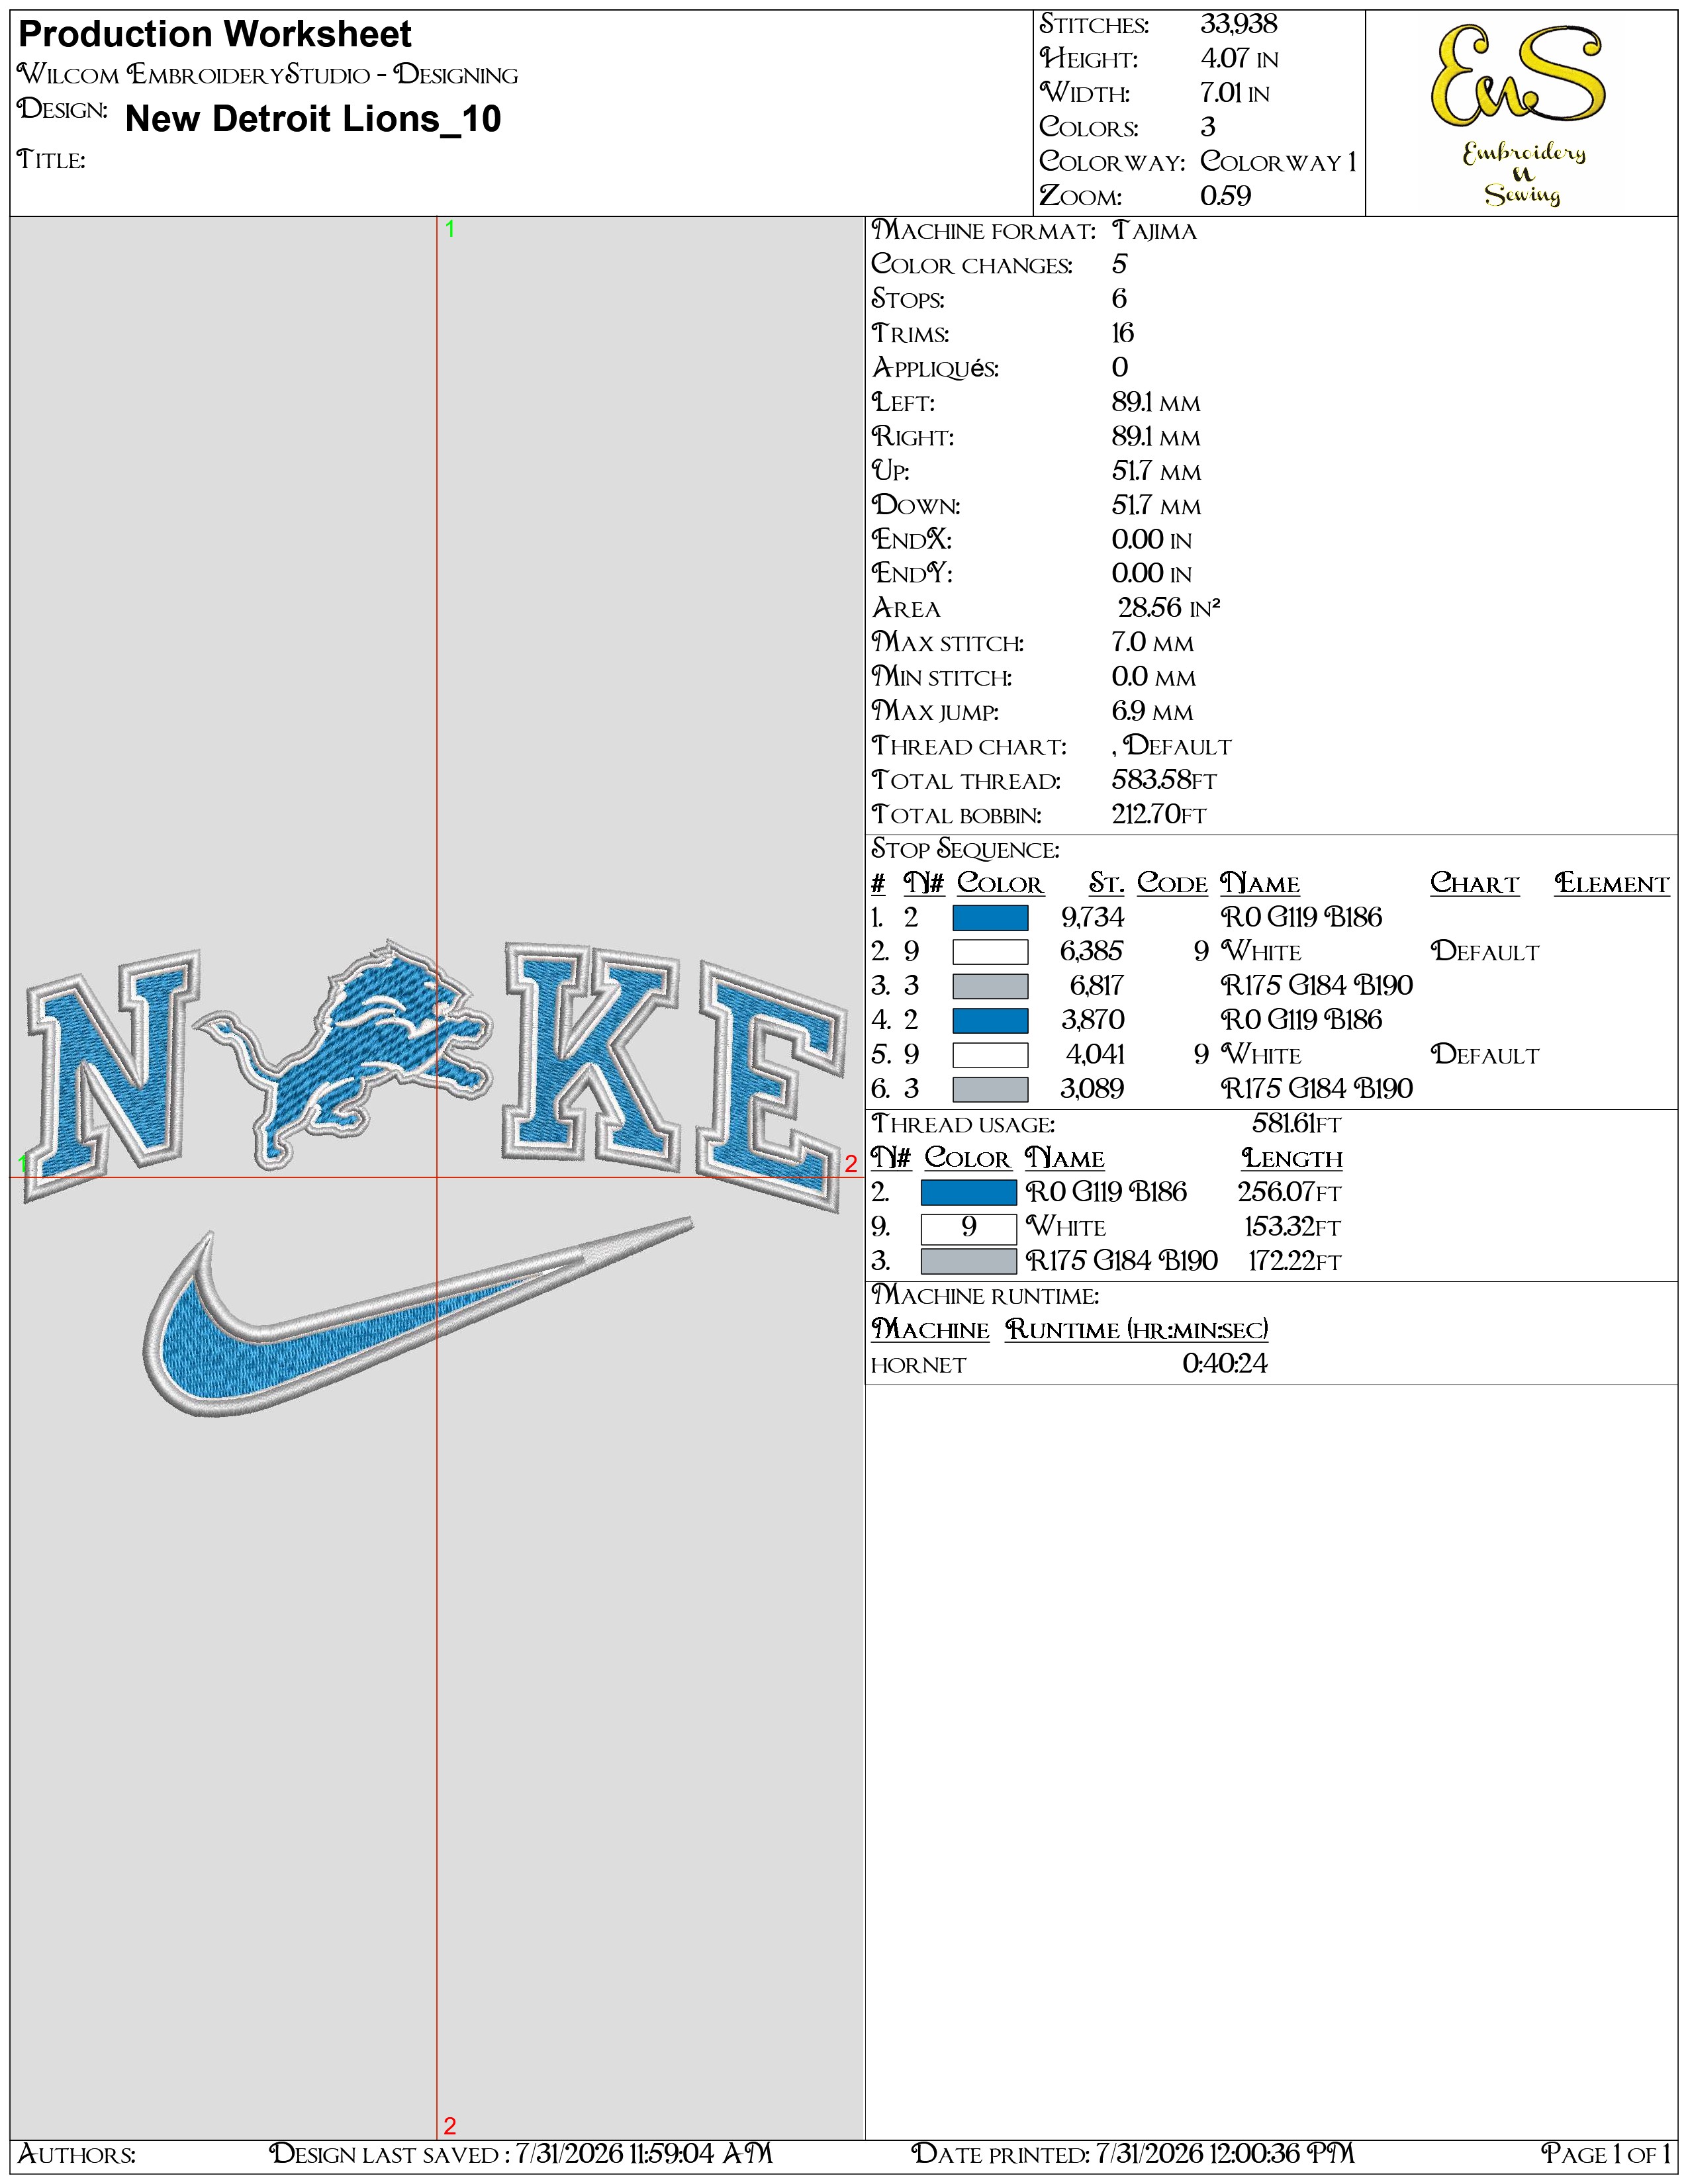Screen dimensions: 1688x2184
Task: Select the max jump value "6.9 MM"
Action: click(1152, 711)
